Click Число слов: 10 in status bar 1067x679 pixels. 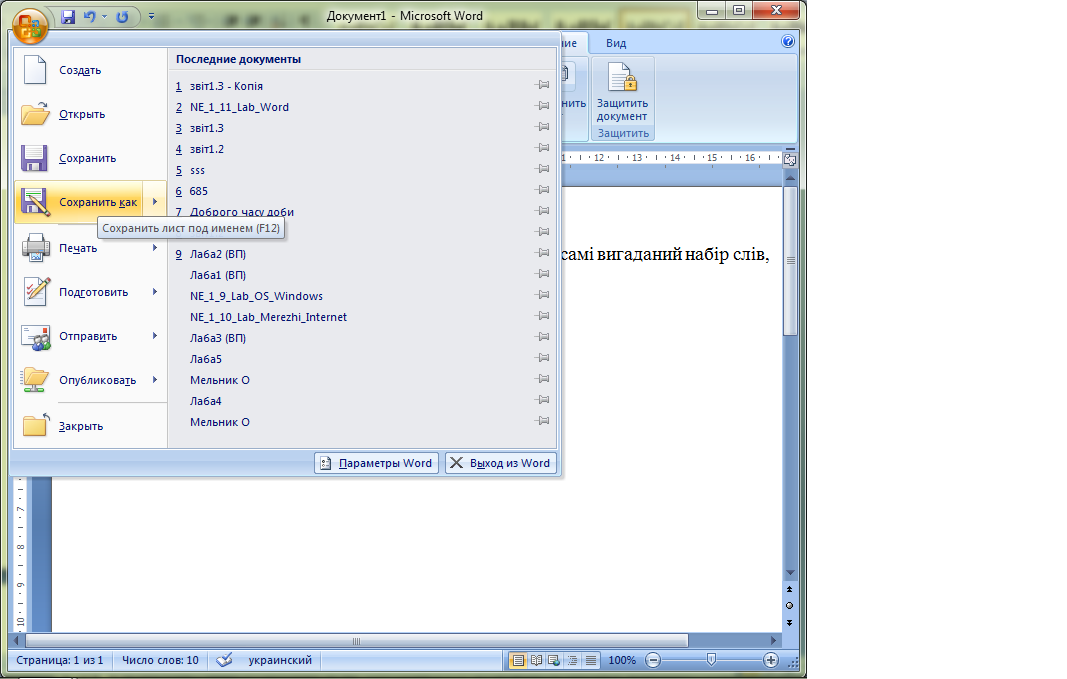click(x=160, y=660)
